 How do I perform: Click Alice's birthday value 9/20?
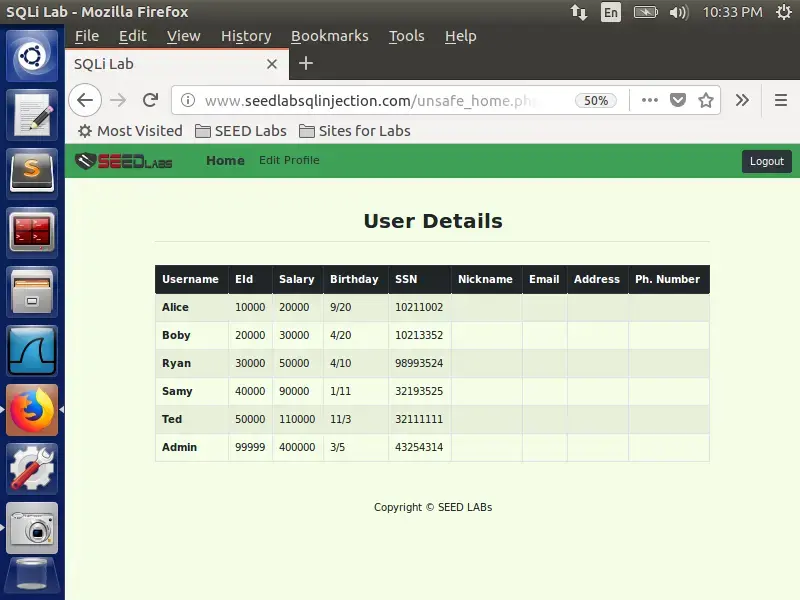click(x=340, y=307)
